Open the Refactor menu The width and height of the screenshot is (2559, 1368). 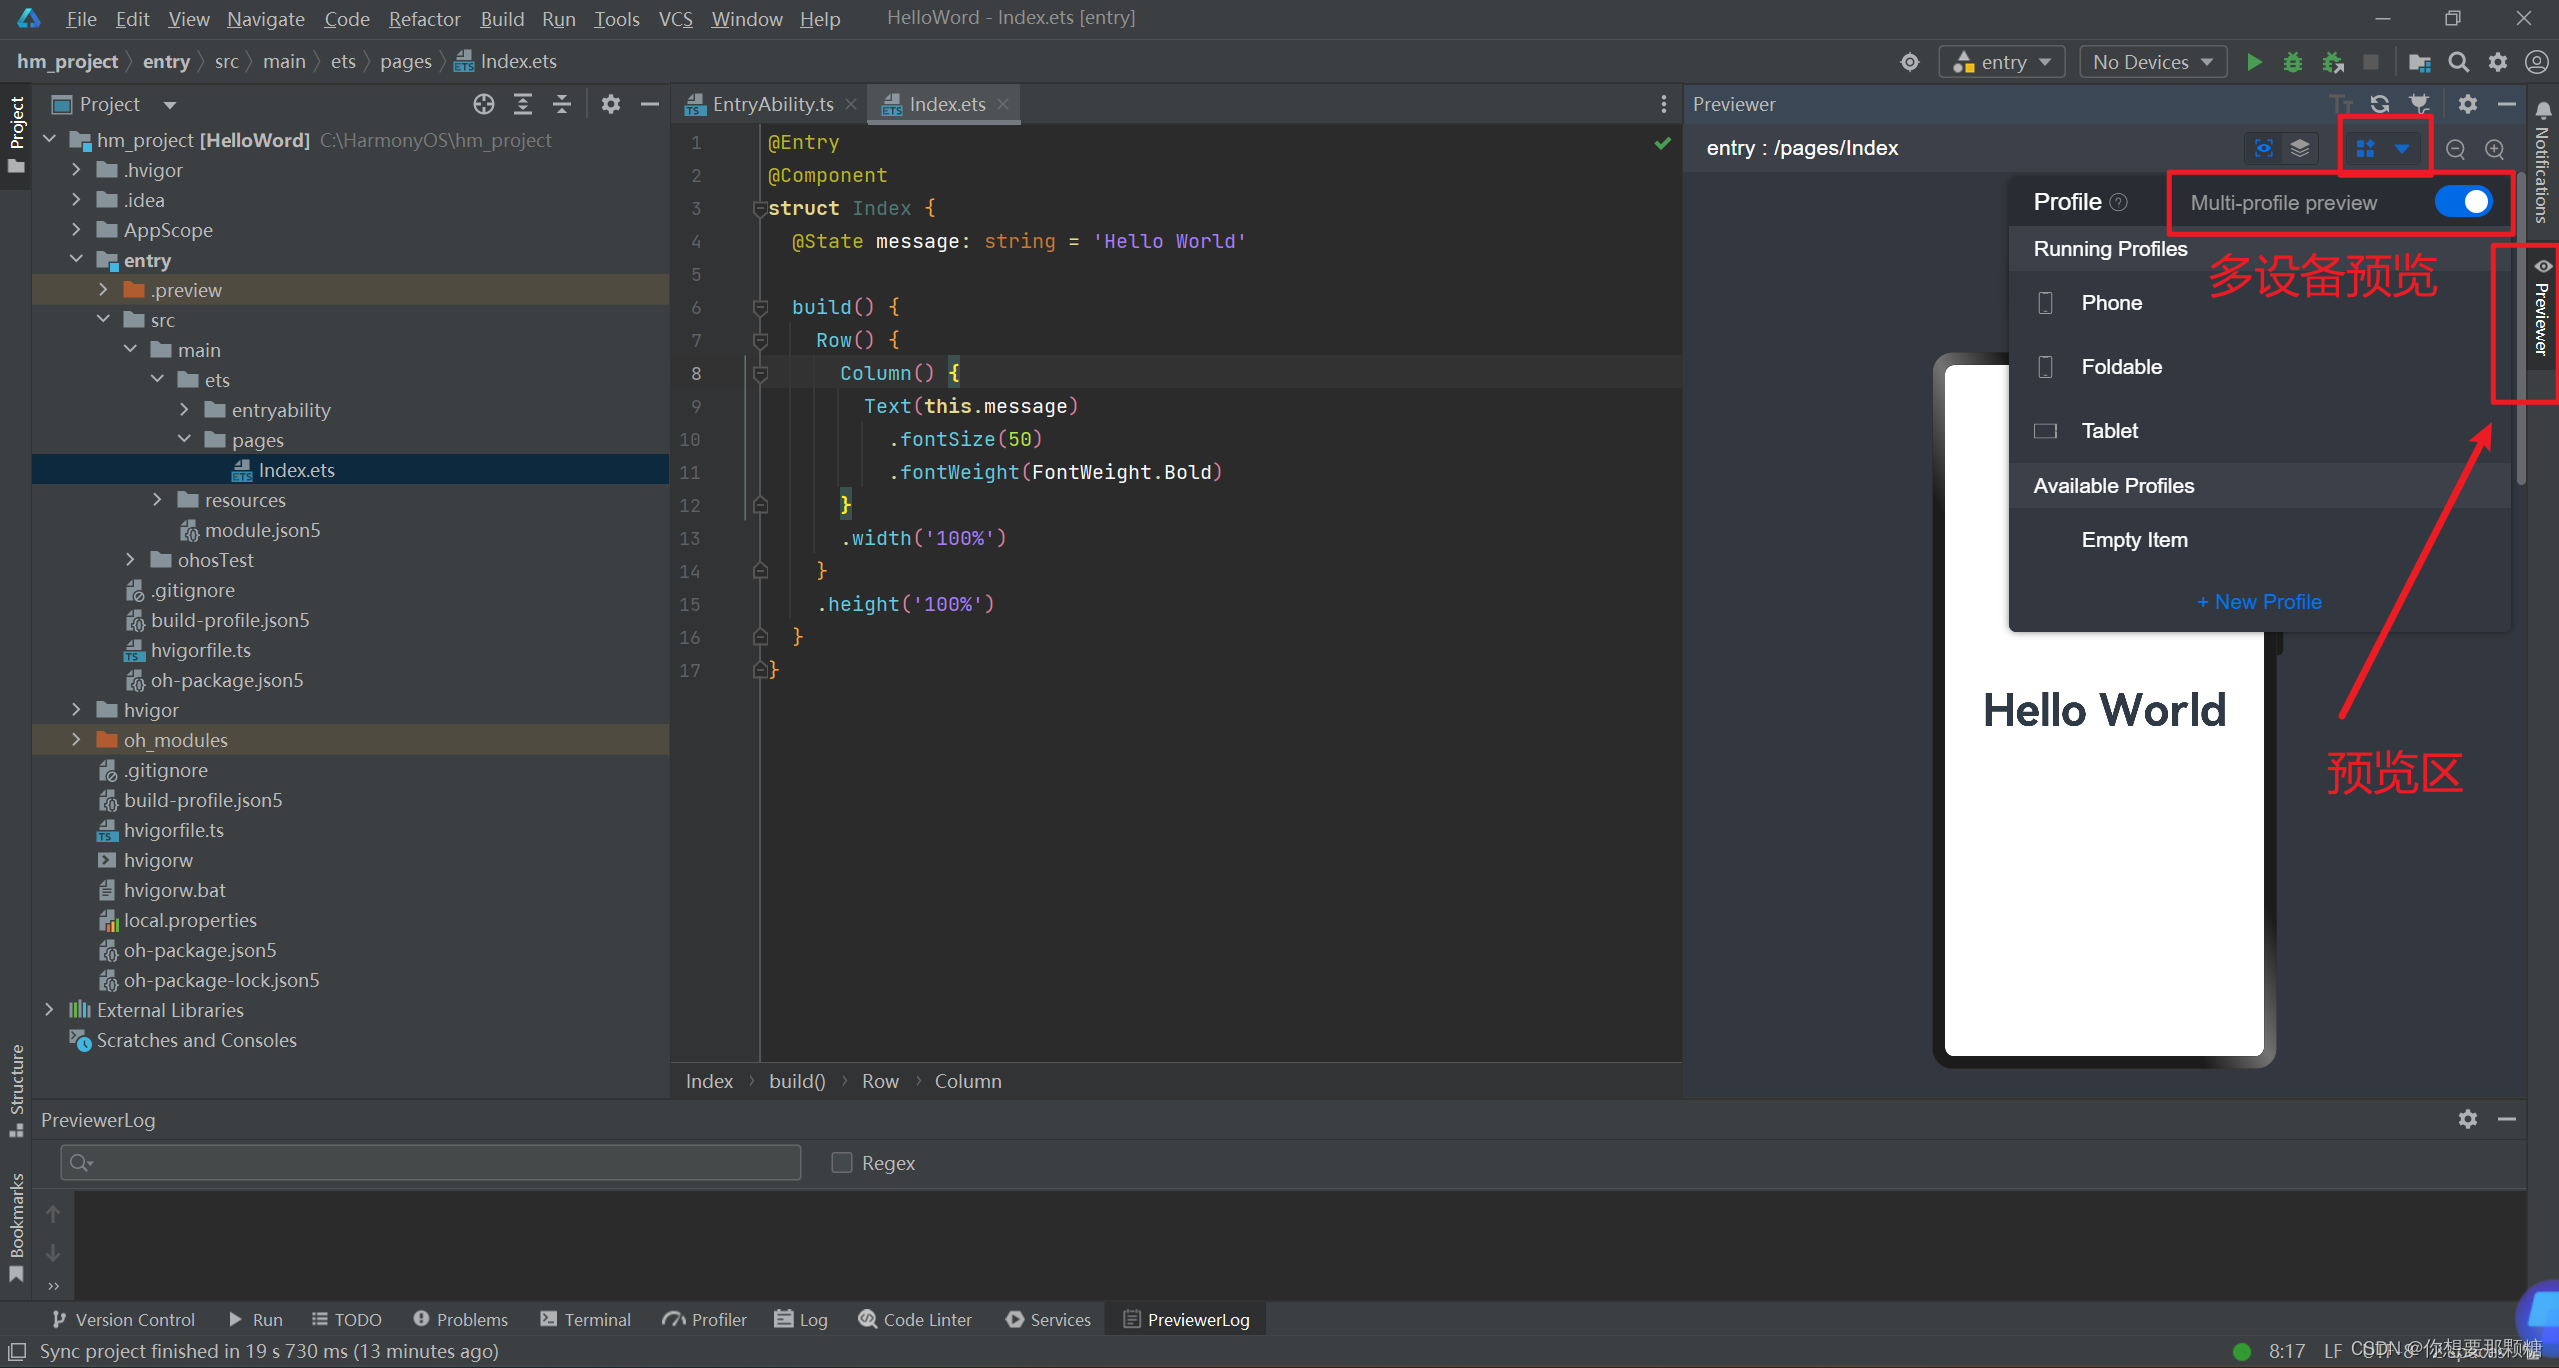click(424, 19)
